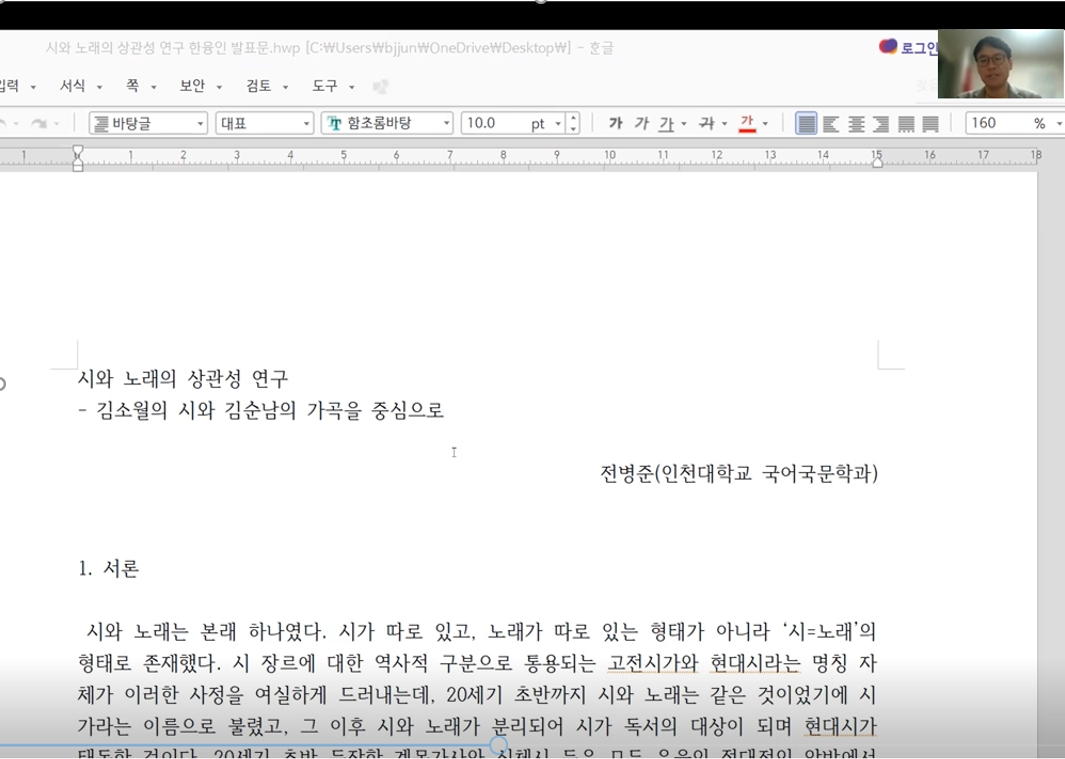The image size is (1065, 759).
Task: Click the subtitle 김소월의 시와 김순남의 가곡을 중심으로
Action: click(270, 410)
